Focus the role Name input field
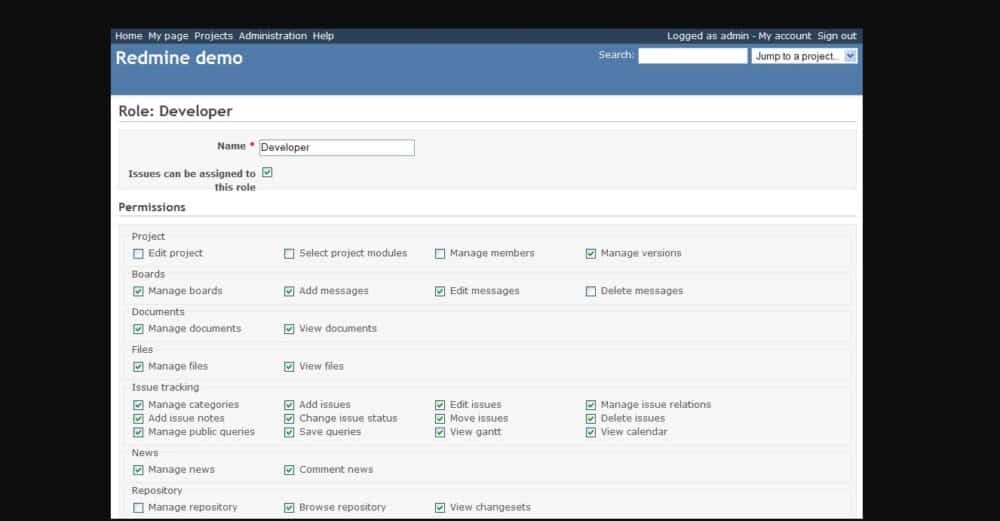Screen dimensions: 1000x521 click(x=336, y=147)
